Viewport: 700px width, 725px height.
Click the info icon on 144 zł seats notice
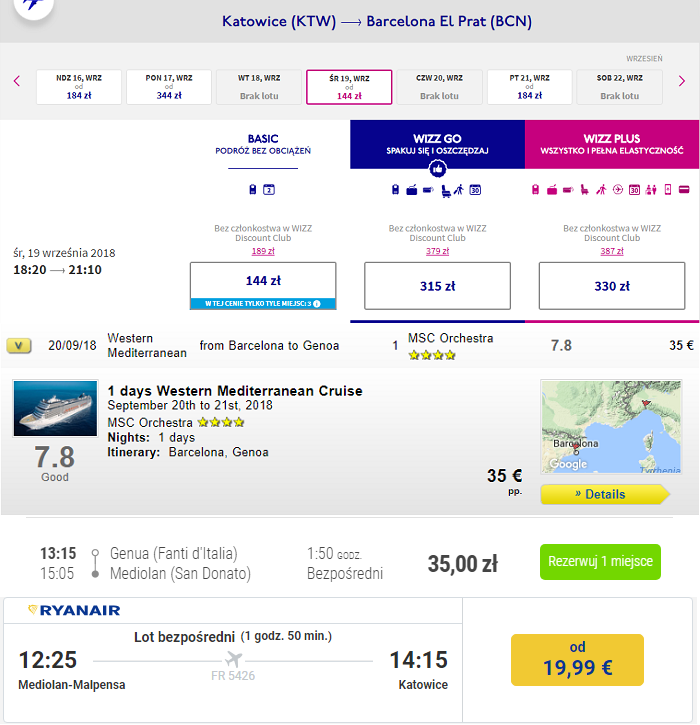(317, 304)
